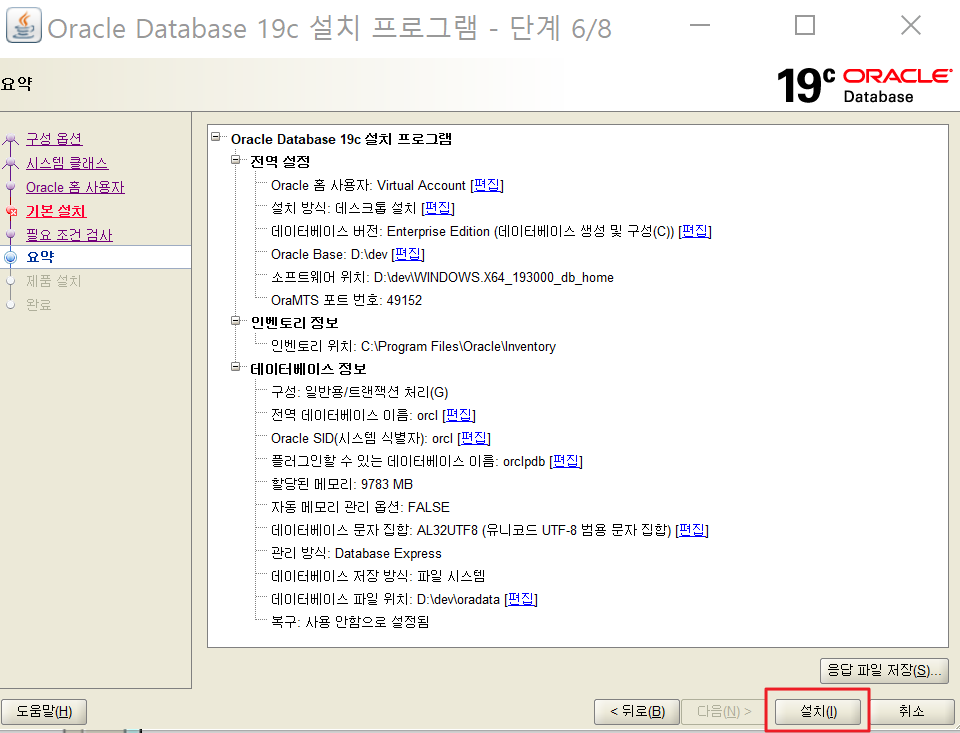Select the 자동 메모리 관리 옵션: FALSE row
The image size is (960, 733).
click(x=360, y=507)
